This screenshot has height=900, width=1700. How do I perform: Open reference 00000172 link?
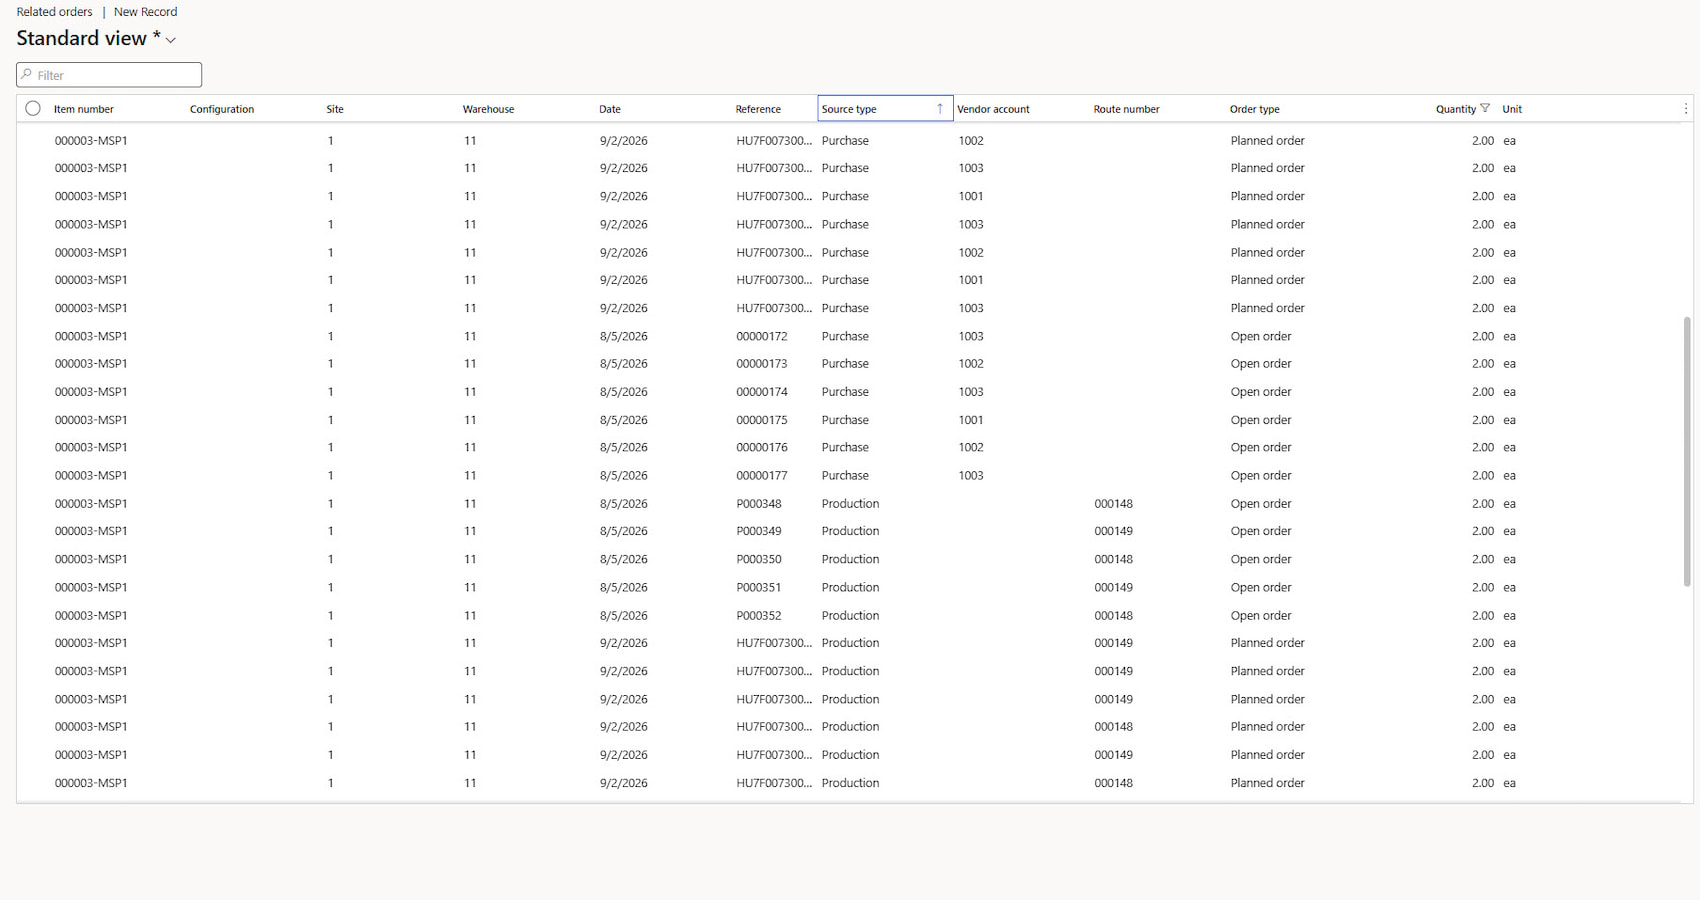(762, 336)
